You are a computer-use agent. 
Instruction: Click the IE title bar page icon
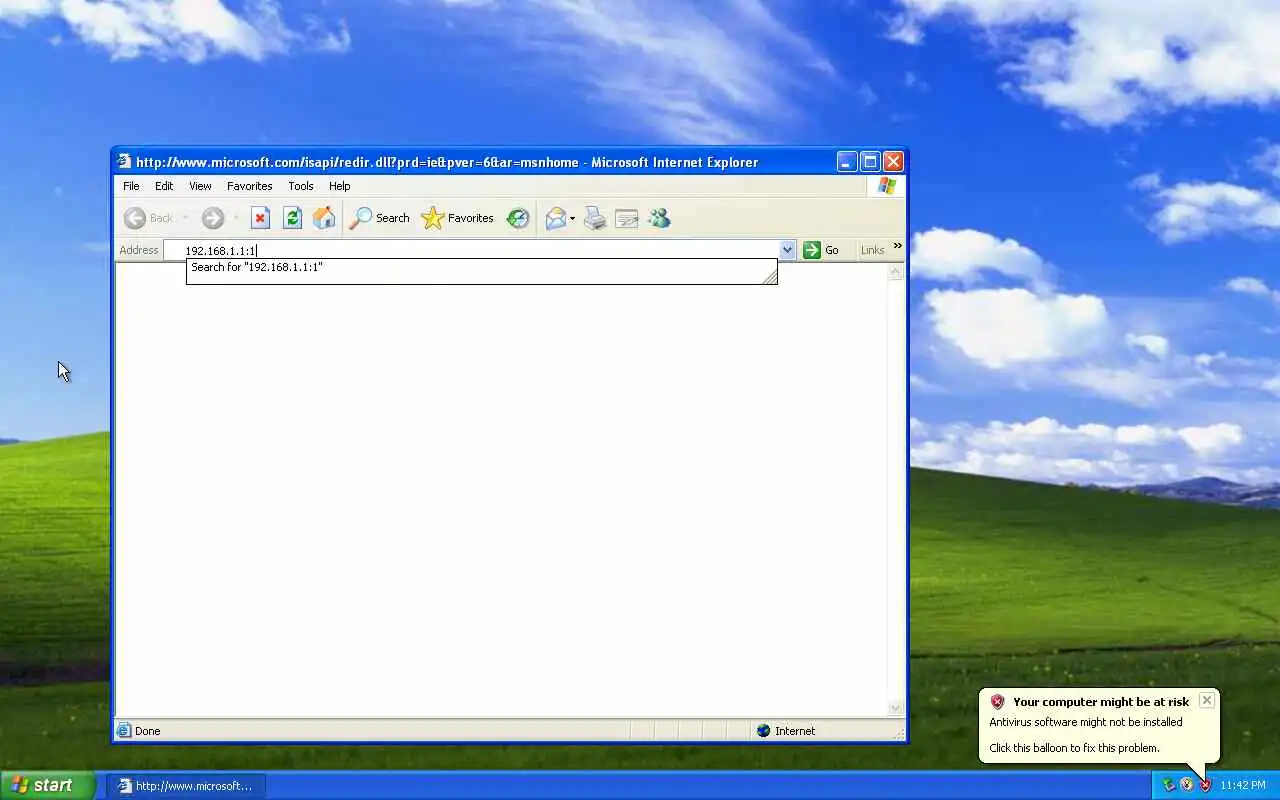124,161
